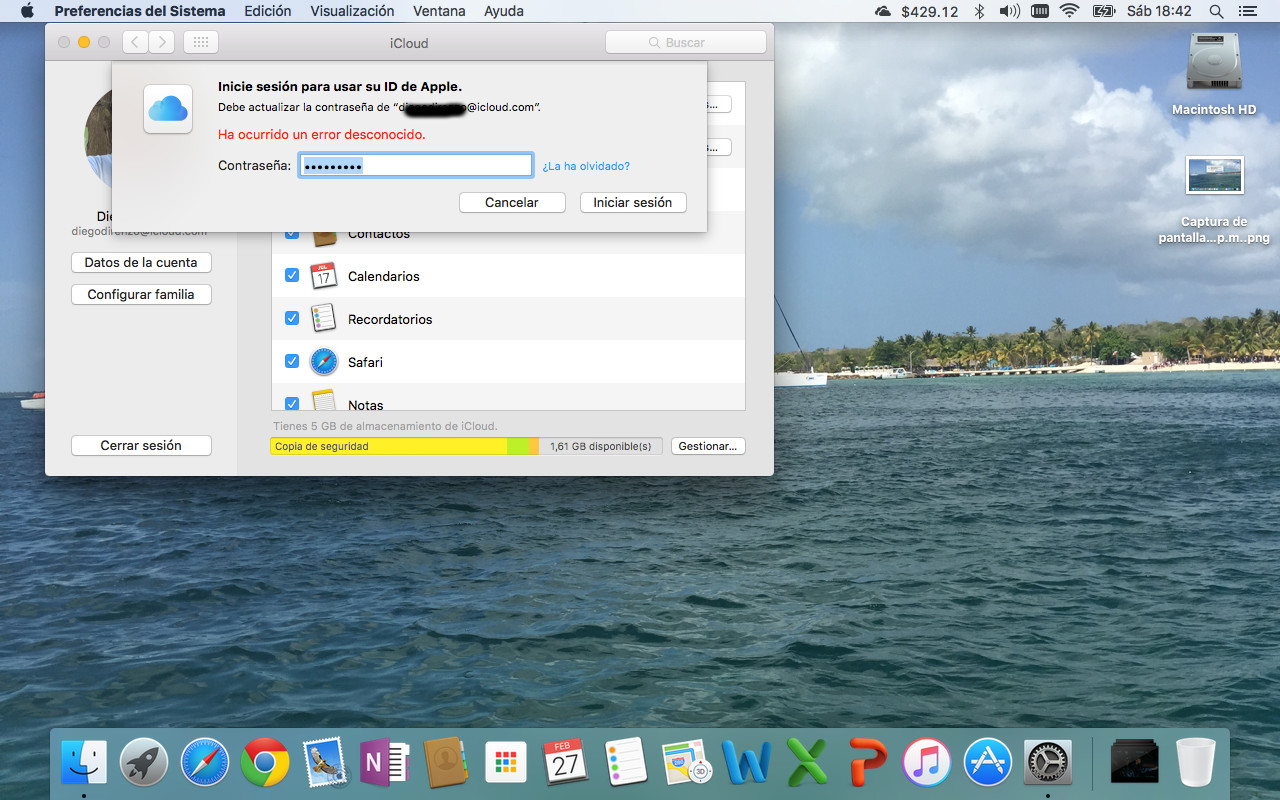Open Safari from the dock
This screenshot has height=800, width=1280.
coord(205,764)
